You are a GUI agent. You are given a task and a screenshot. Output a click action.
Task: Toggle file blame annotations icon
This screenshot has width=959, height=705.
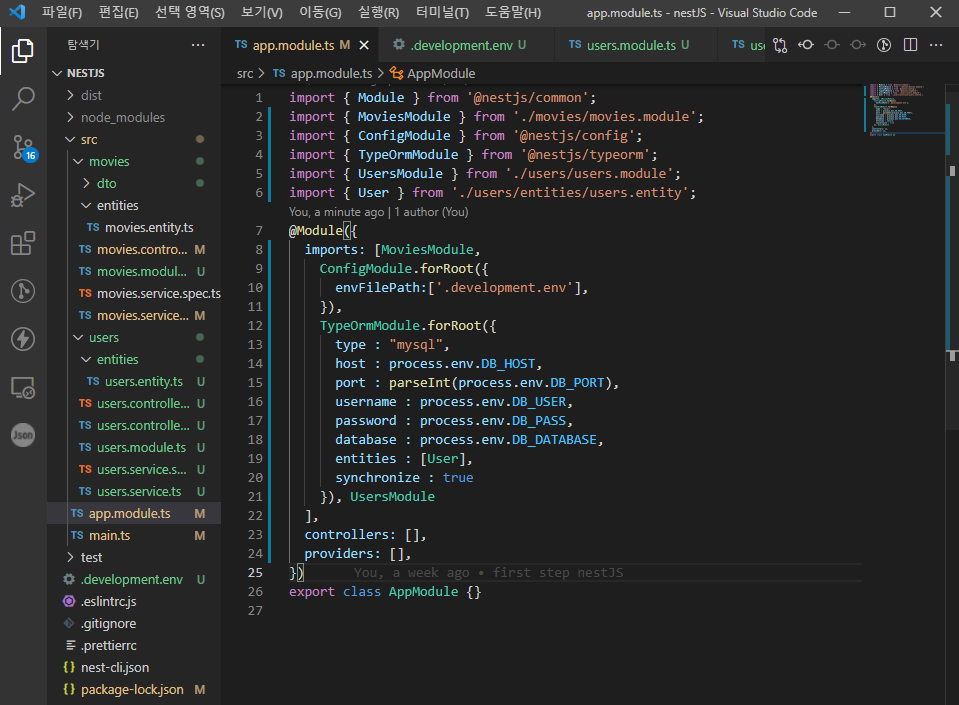(x=884, y=45)
